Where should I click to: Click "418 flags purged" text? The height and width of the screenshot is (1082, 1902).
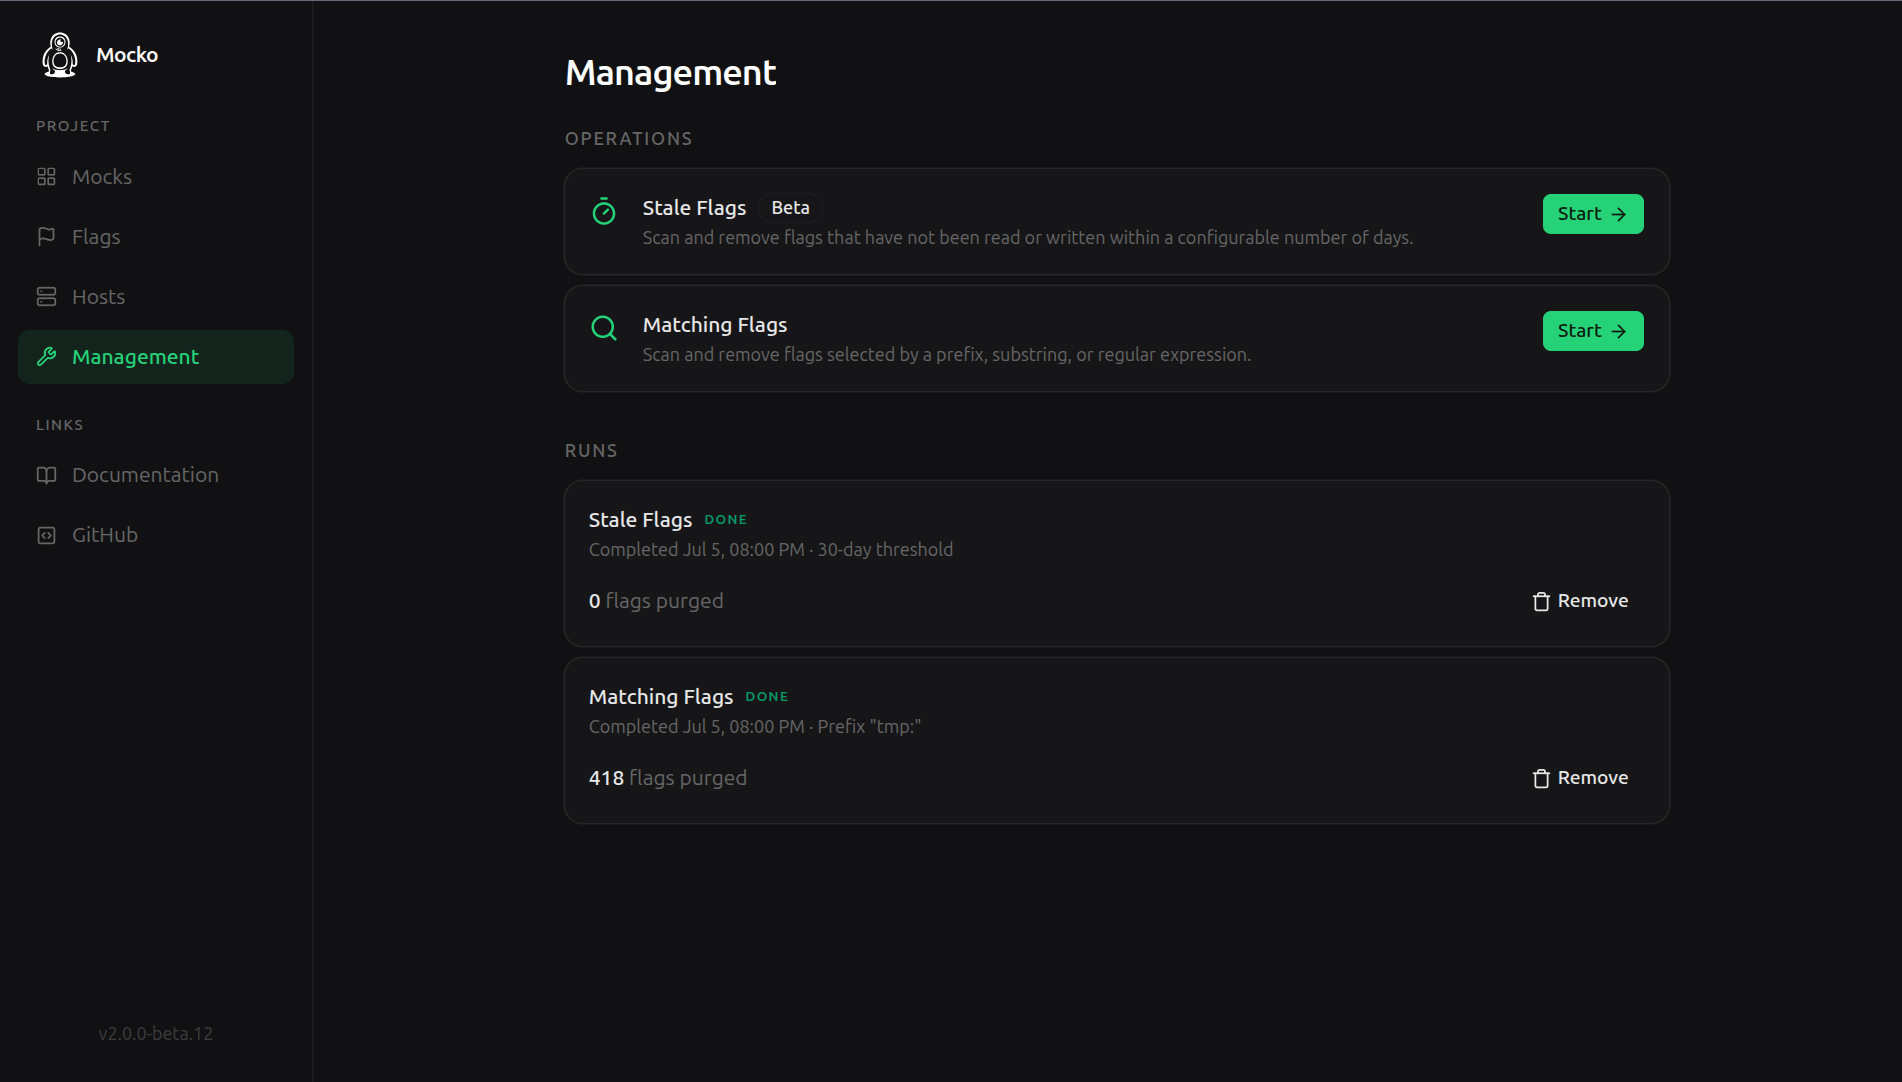point(667,778)
